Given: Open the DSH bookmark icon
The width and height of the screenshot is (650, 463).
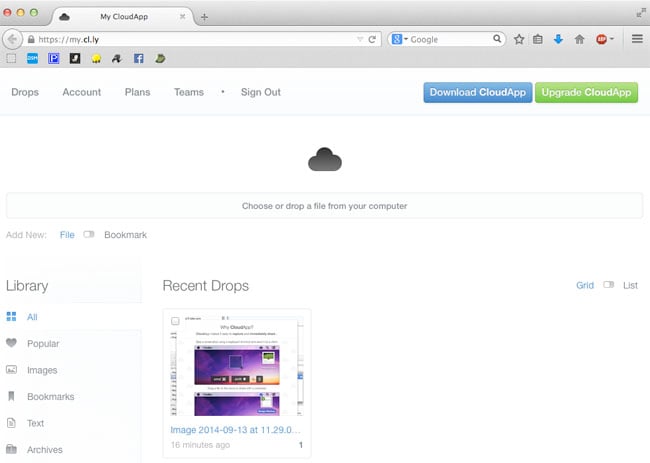Looking at the screenshot, I should coord(32,58).
